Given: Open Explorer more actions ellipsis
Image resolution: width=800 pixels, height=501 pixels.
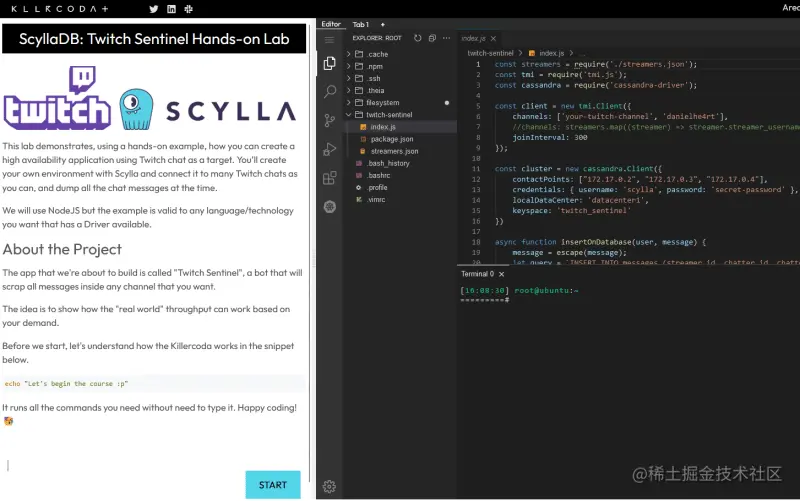Looking at the screenshot, I should pos(446,38).
